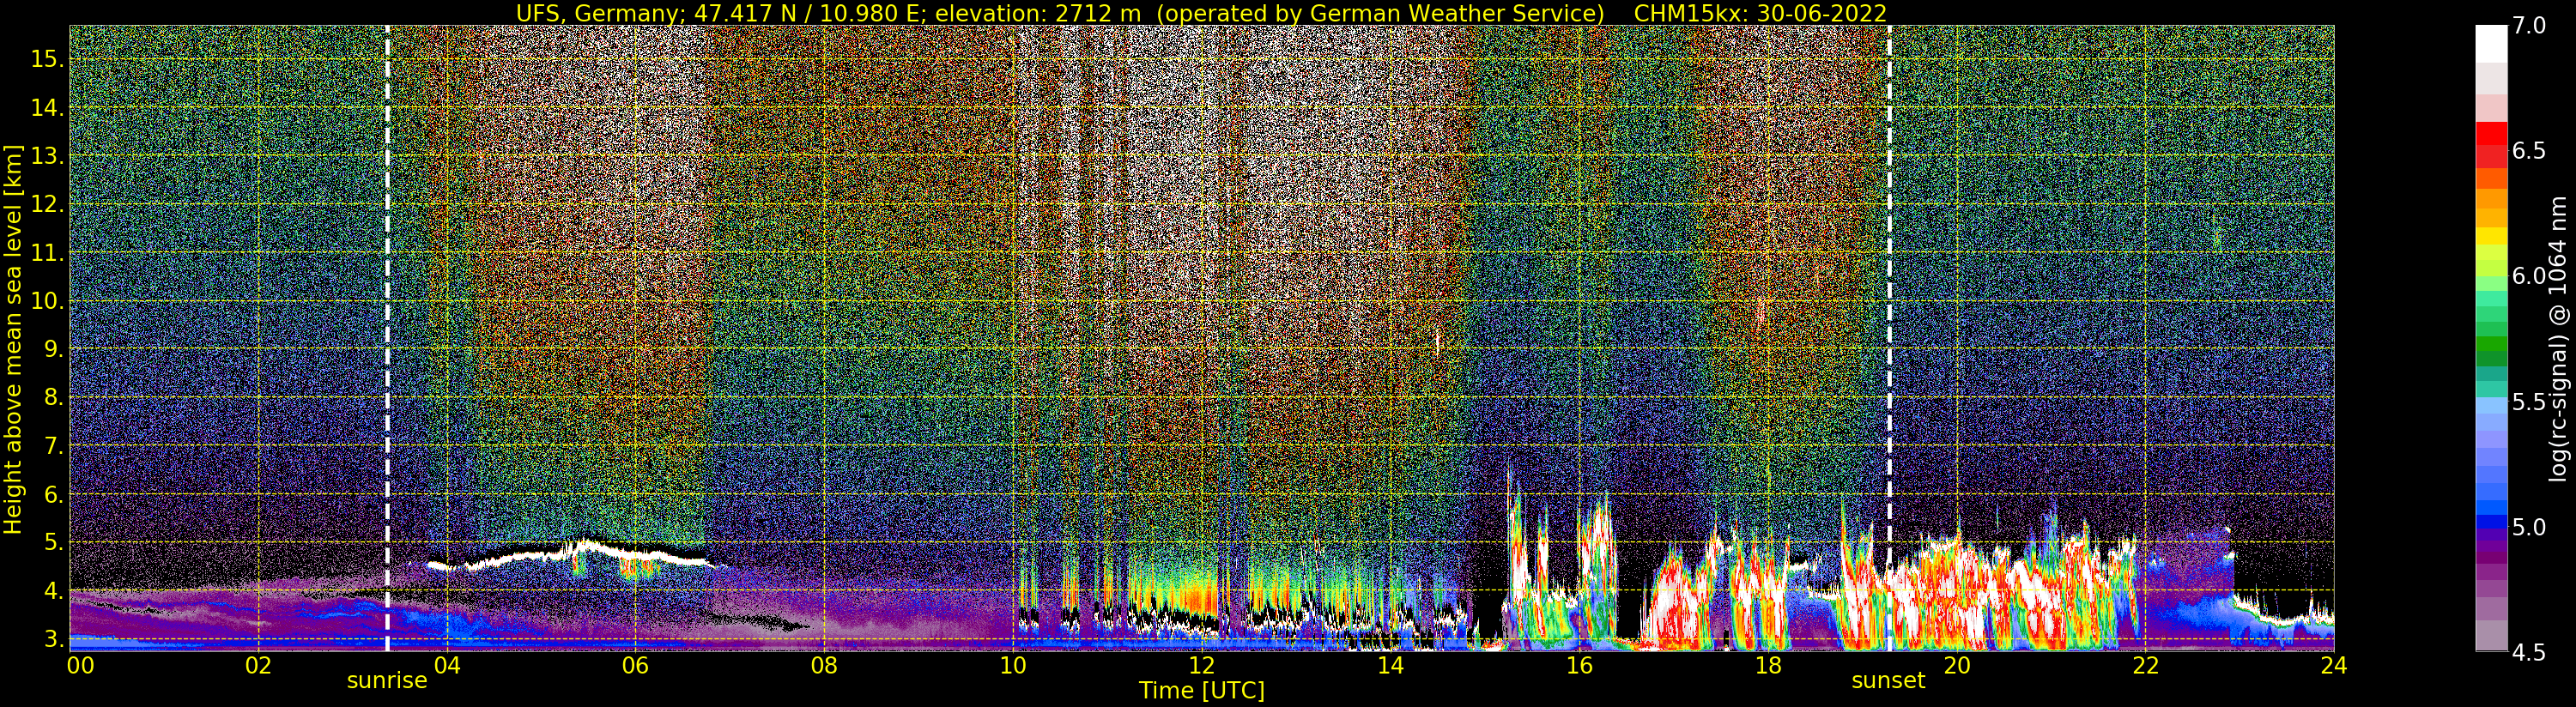Click the '4.' height tick label
This screenshot has height=707, width=2576.
pyautogui.click(x=53, y=591)
